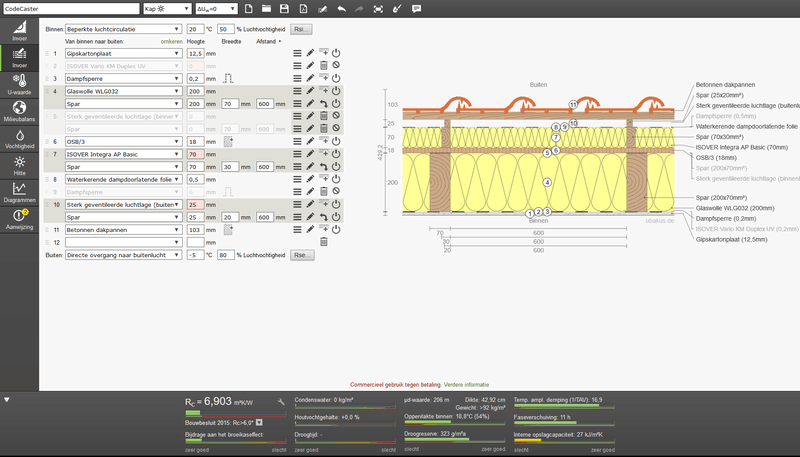Open the Glaswolle WLG032 material dropdown

122,91
